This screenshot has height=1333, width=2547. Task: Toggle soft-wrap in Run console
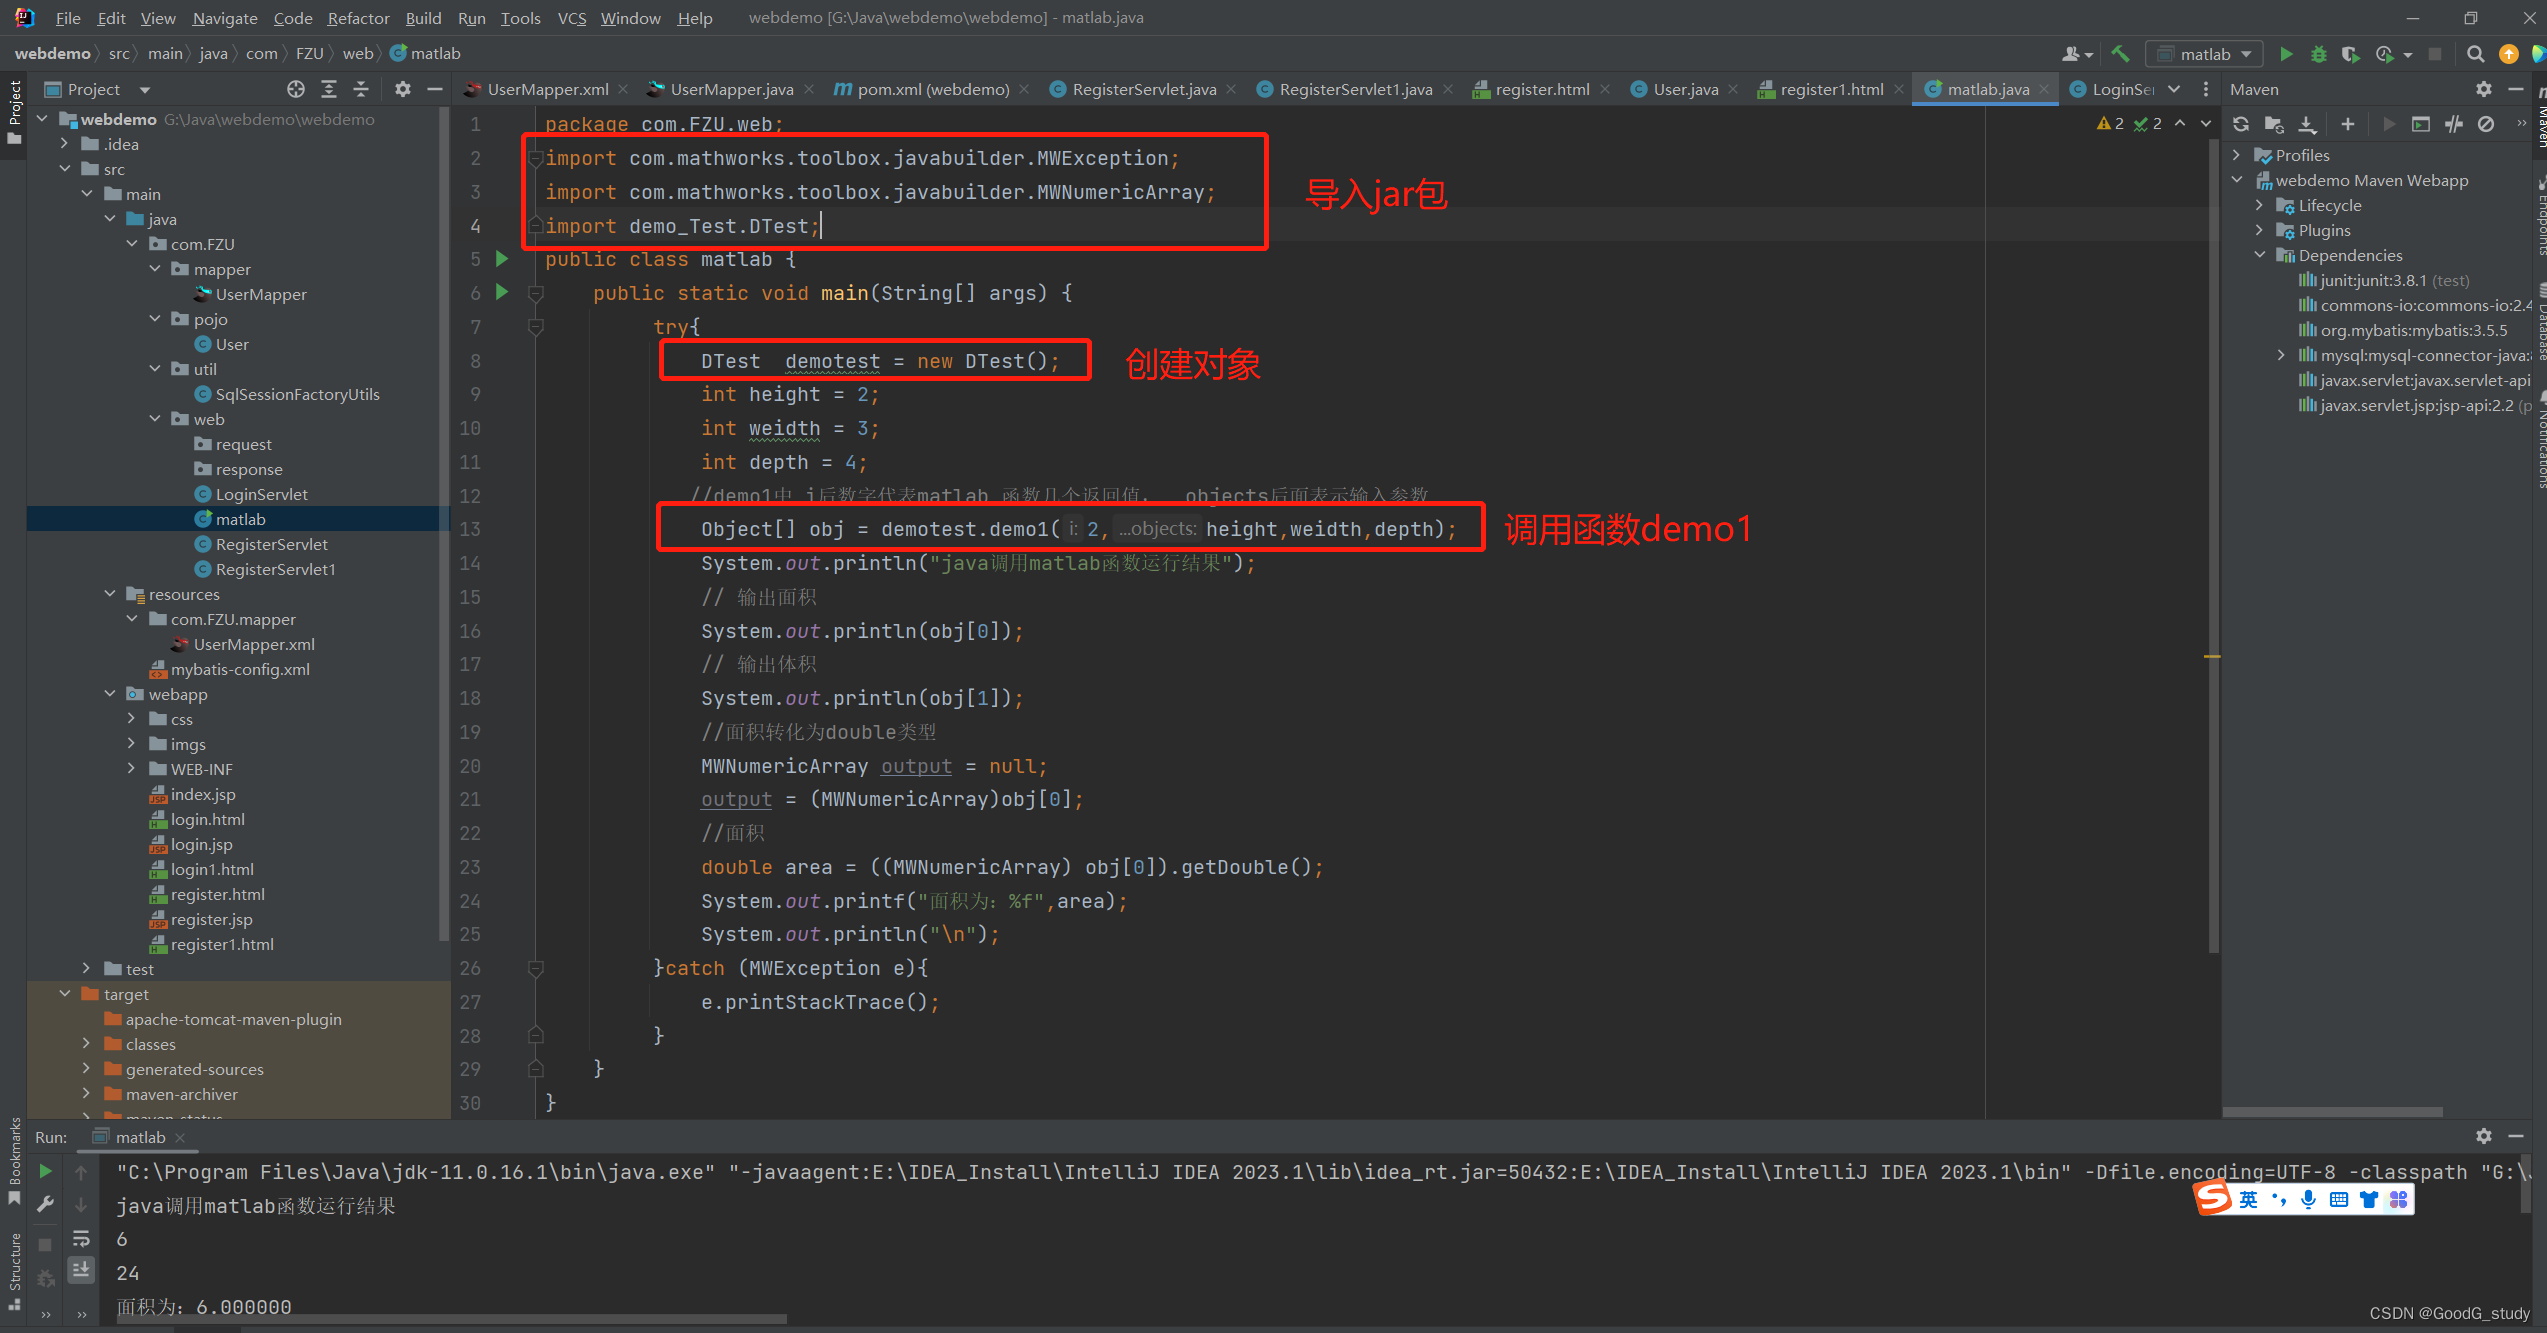tap(81, 1238)
